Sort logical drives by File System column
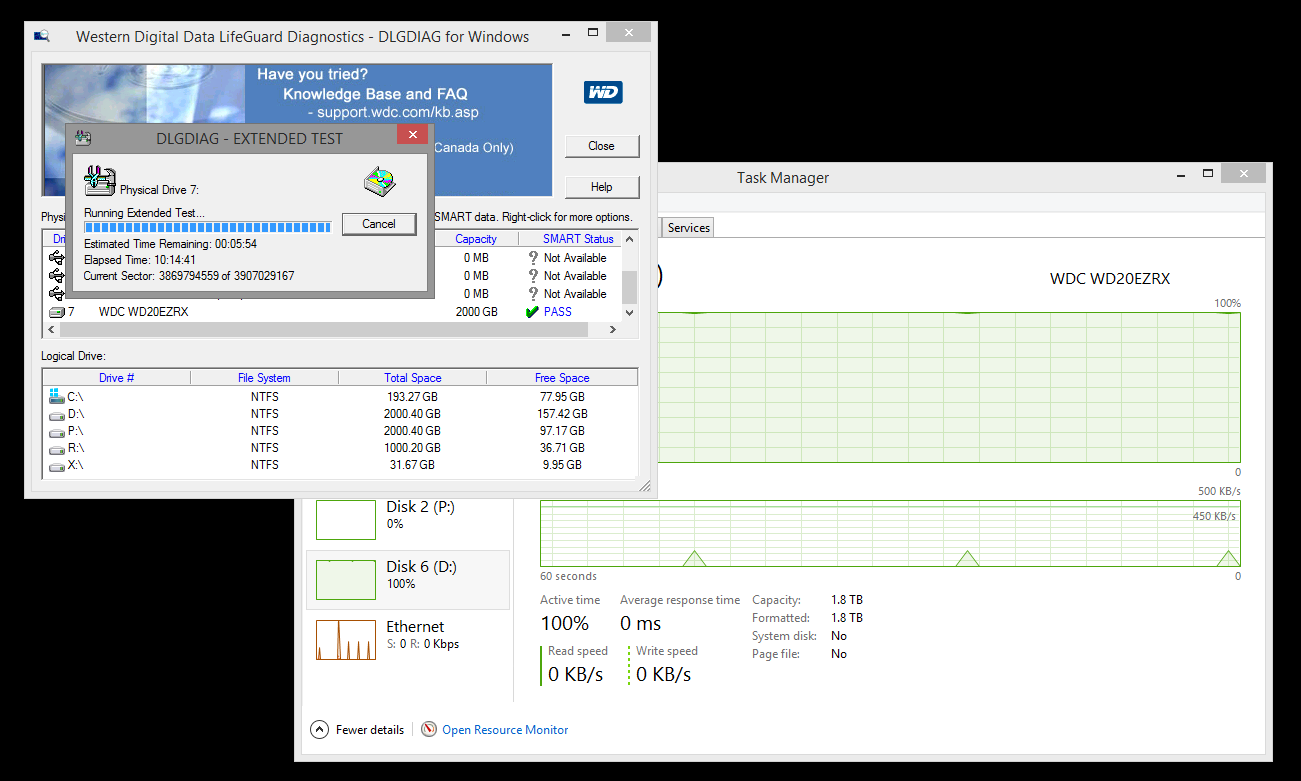1301x781 pixels. click(x=264, y=378)
